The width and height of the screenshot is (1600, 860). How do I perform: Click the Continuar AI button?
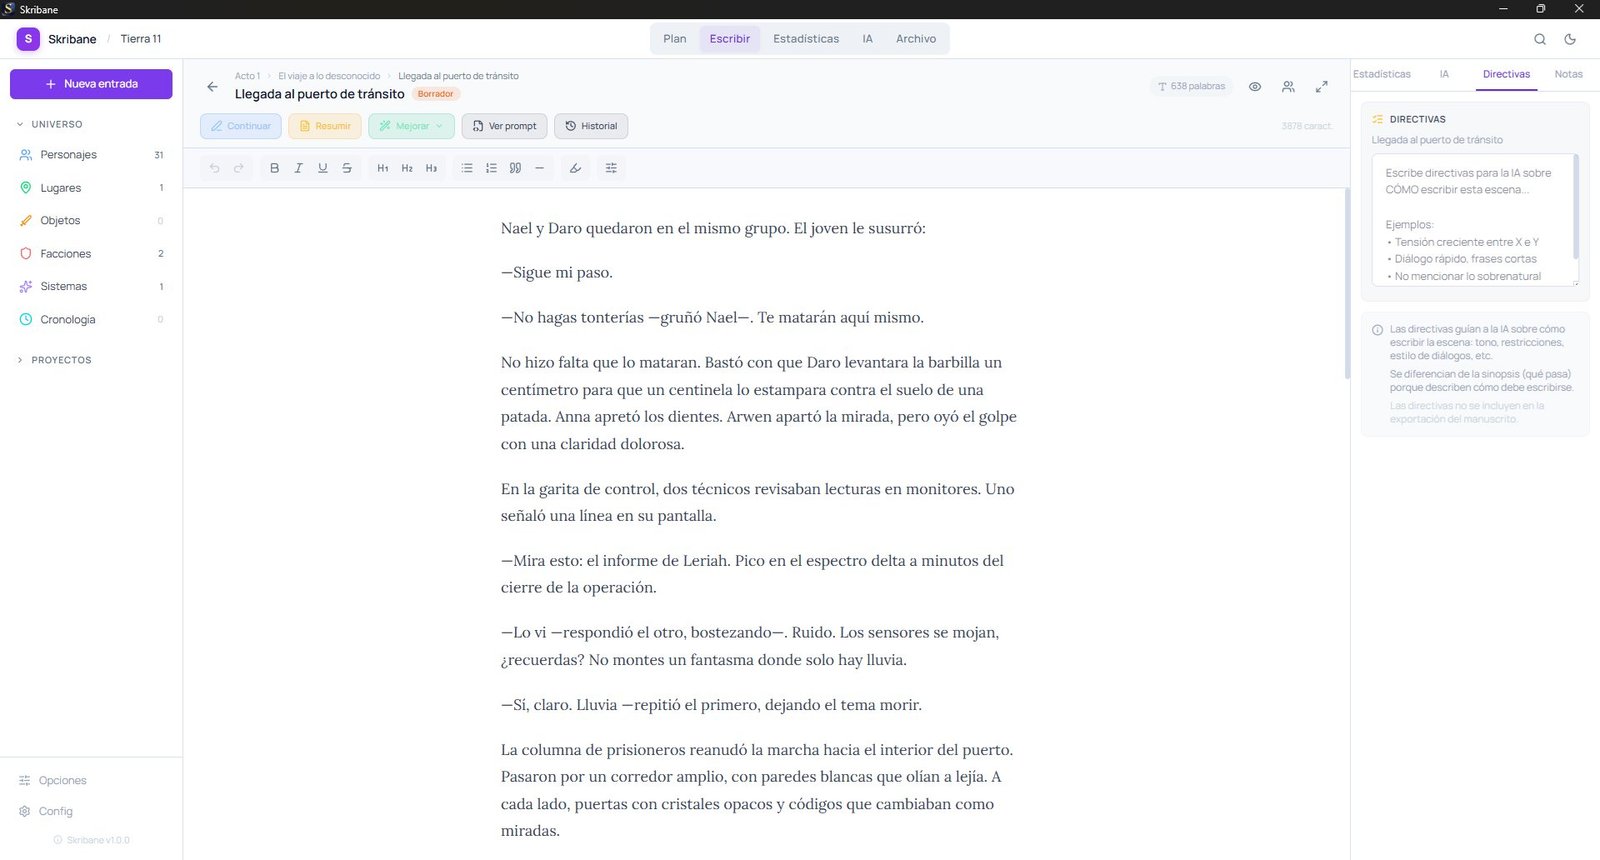click(x=241, y=126)
